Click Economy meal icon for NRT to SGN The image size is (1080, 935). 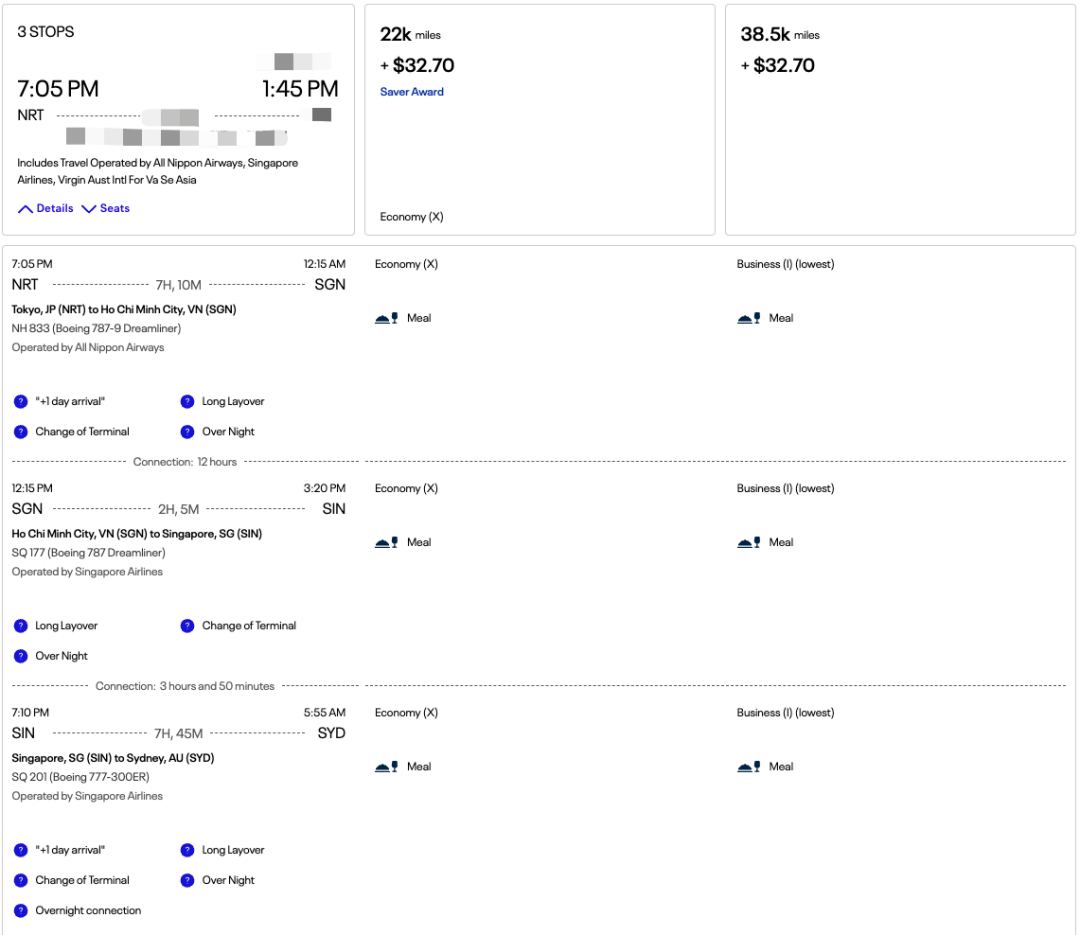click(385, 319)
